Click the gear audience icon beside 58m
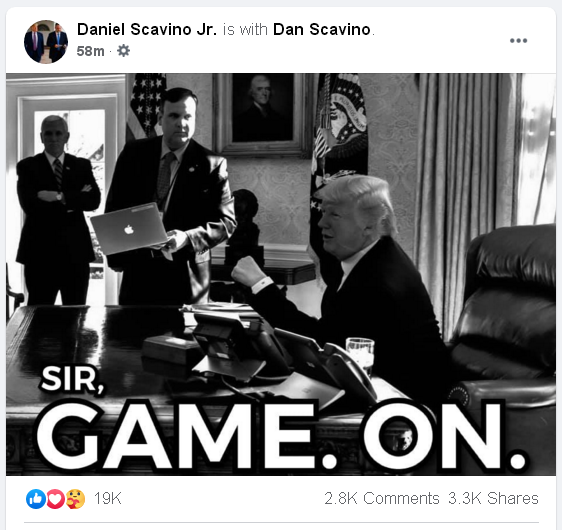562x530 pixels. [x=123, y=51]
